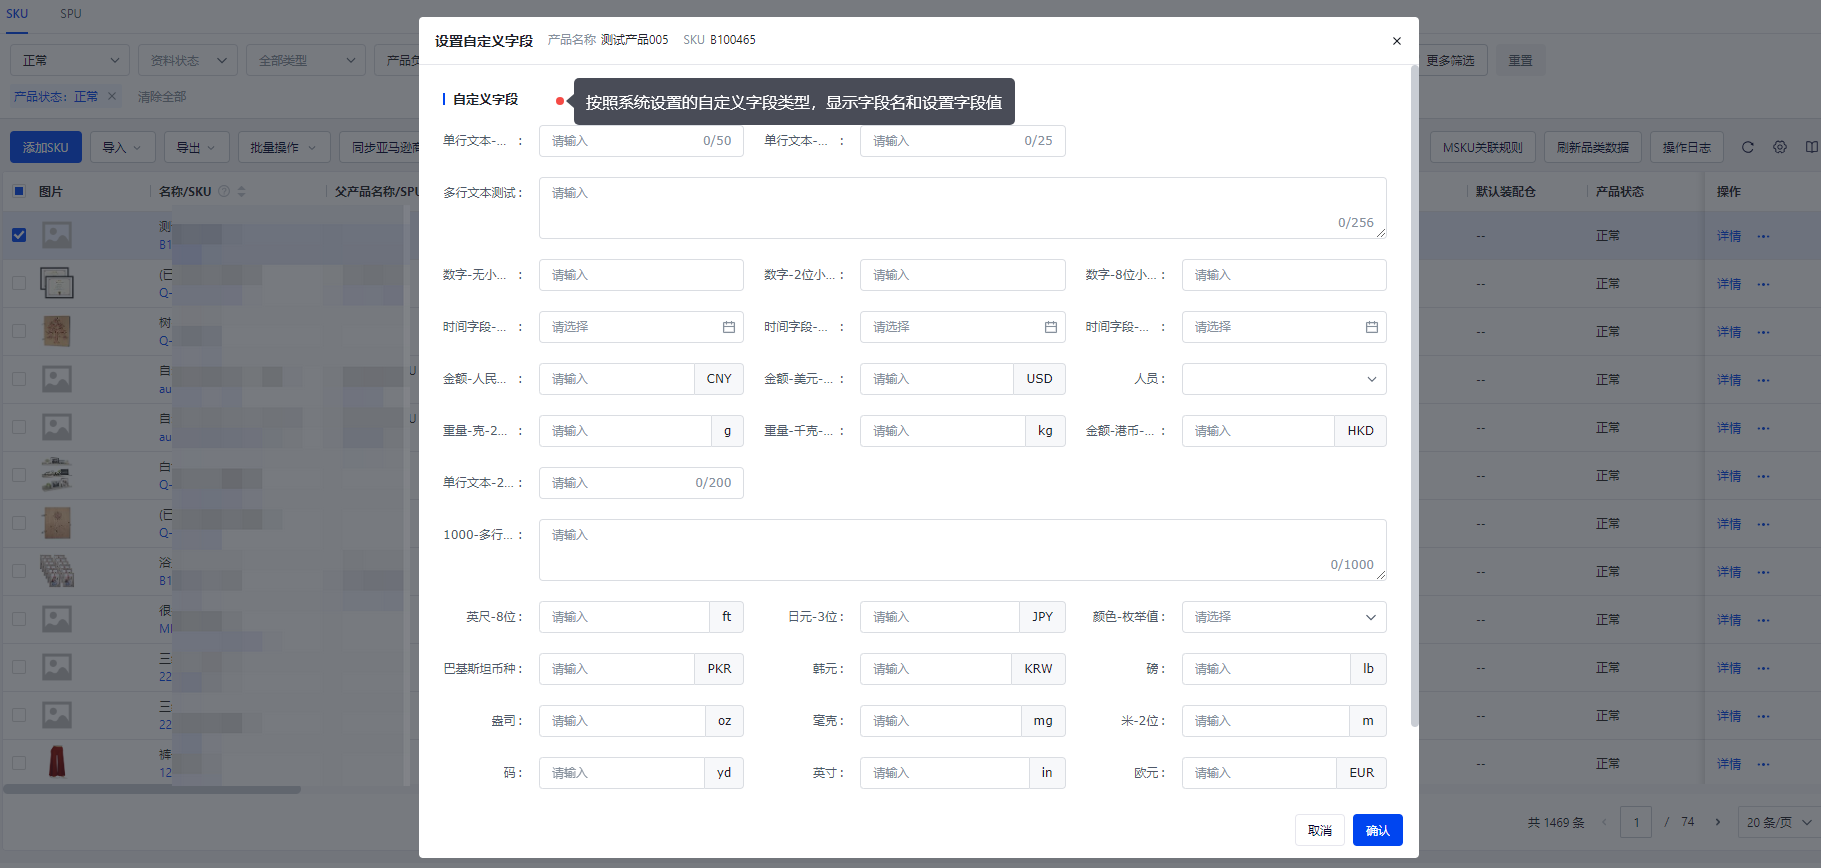
Task: Click the help icon beside 名称/SKU header
Action: point(224,191)
